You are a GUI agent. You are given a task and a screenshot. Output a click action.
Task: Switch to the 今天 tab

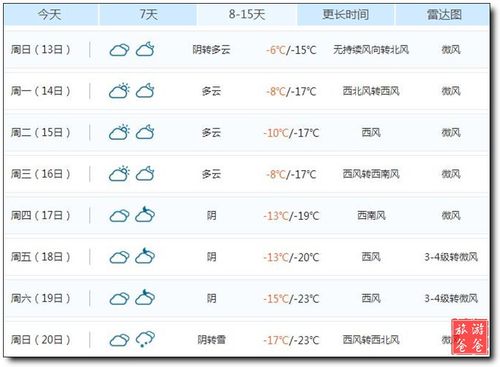point(51,15)
